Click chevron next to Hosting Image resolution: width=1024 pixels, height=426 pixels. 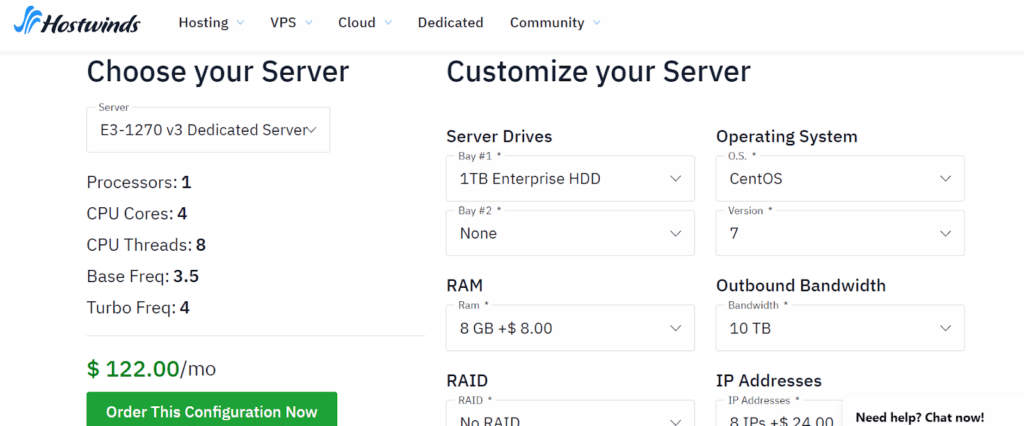tap(240, 23)
